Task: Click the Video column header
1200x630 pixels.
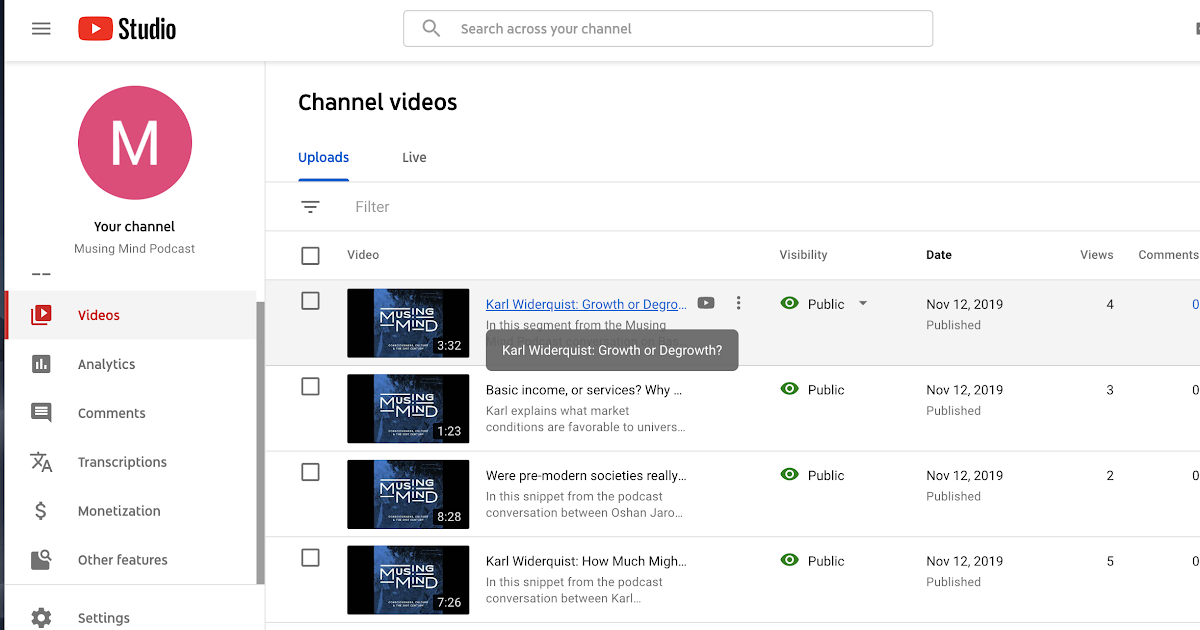Action: (363, 255)
